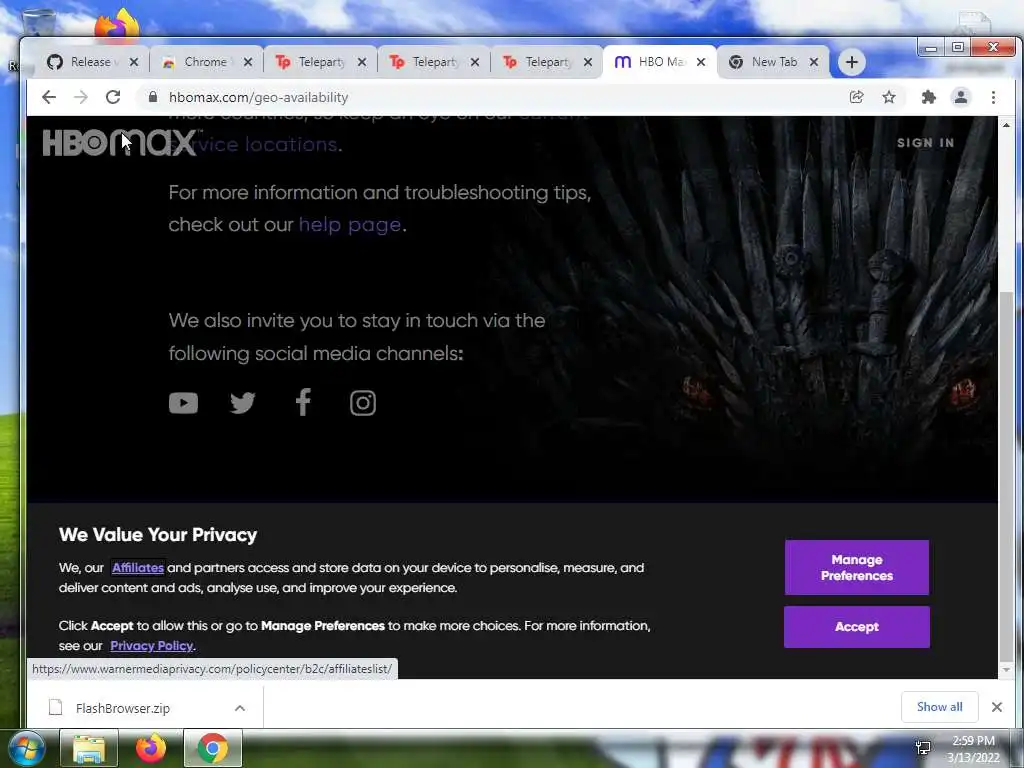This screenshot has width=1024, height=768.
Task: Show all downloads
Action: tap(939, 707)
